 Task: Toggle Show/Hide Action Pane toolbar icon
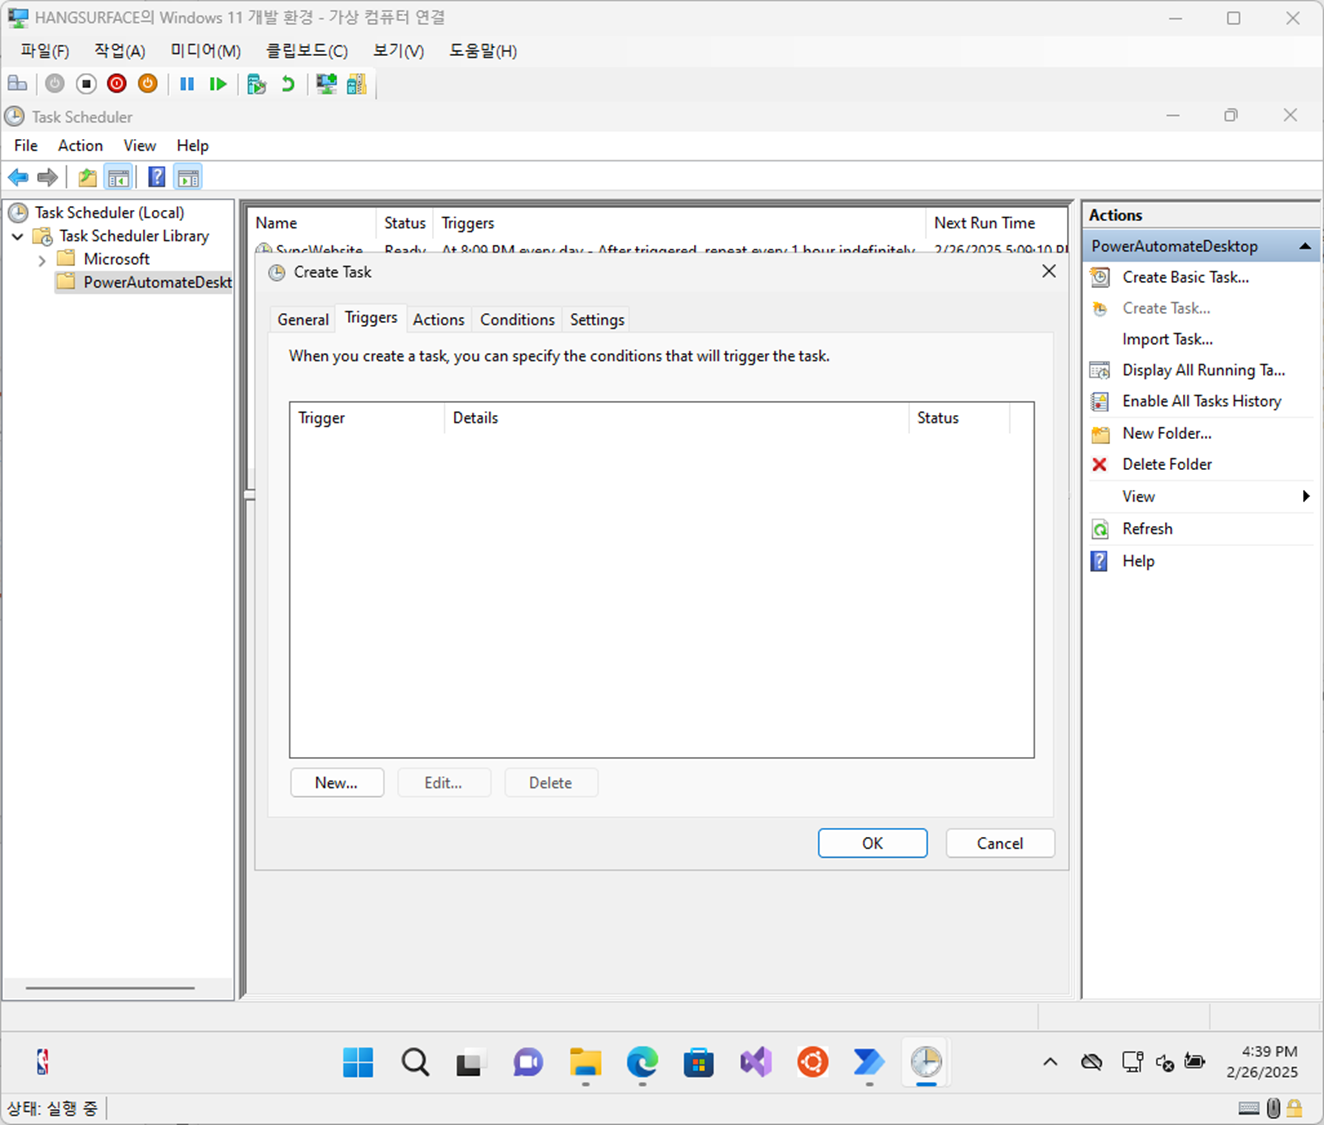click(188, 178)
